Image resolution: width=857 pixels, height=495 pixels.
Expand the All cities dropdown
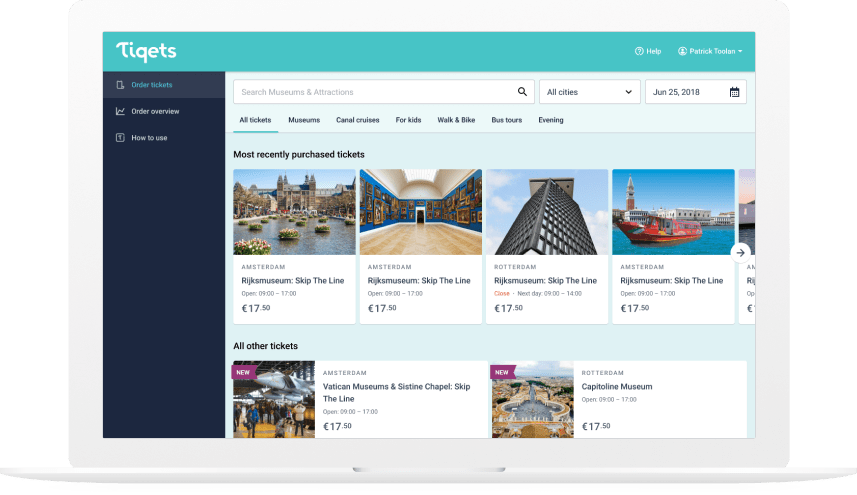(x=590, y=92)
